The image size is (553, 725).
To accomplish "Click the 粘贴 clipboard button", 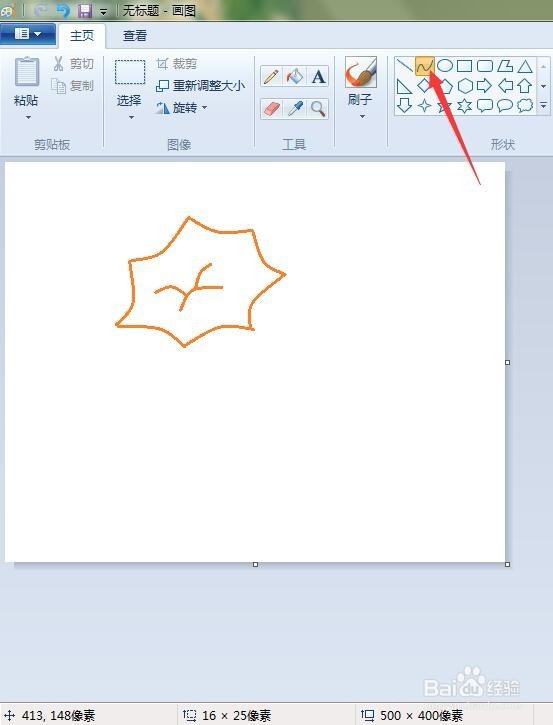I will 26,81.
